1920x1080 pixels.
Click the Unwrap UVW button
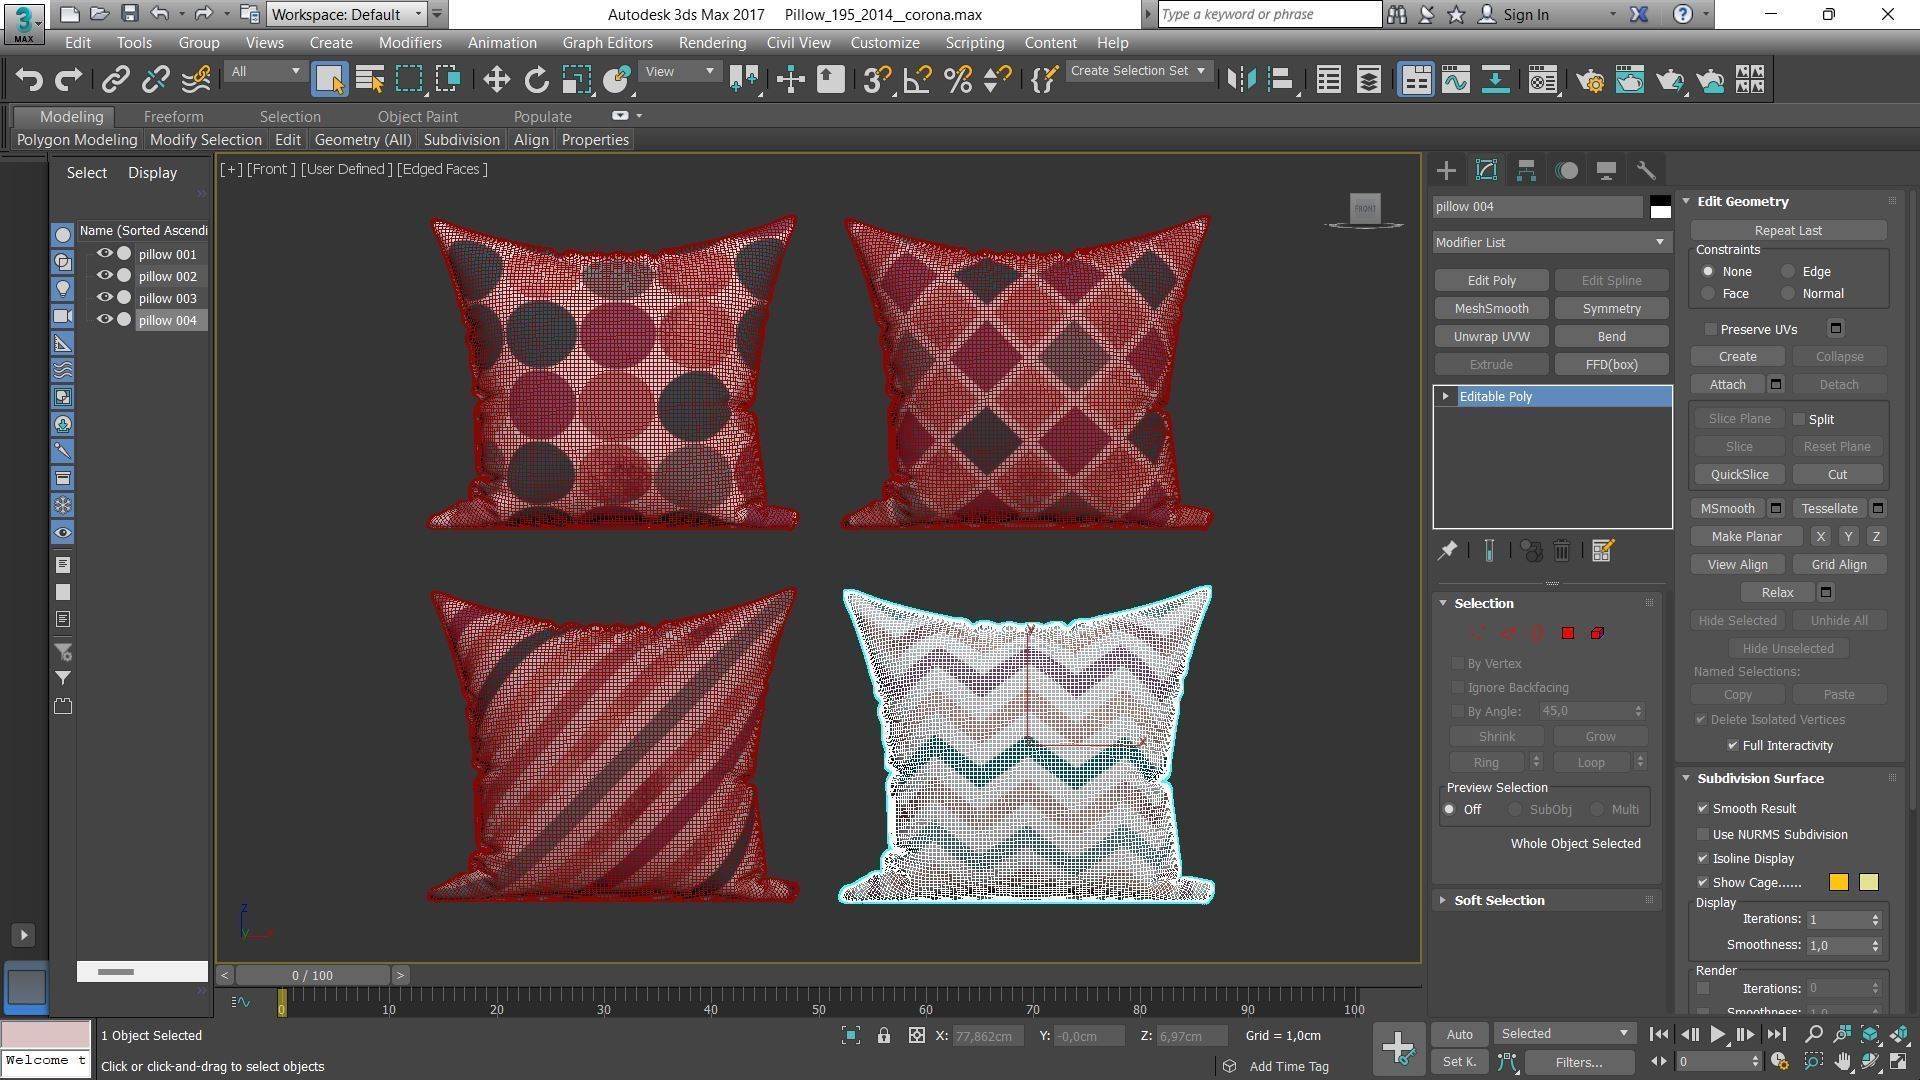point(1491,337)
